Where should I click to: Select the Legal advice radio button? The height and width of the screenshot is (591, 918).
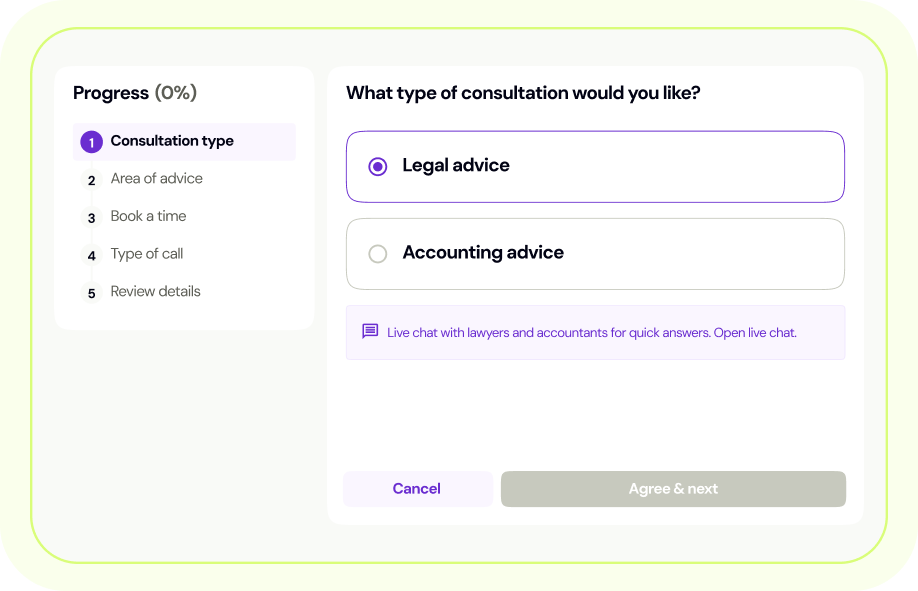[377, 166]
